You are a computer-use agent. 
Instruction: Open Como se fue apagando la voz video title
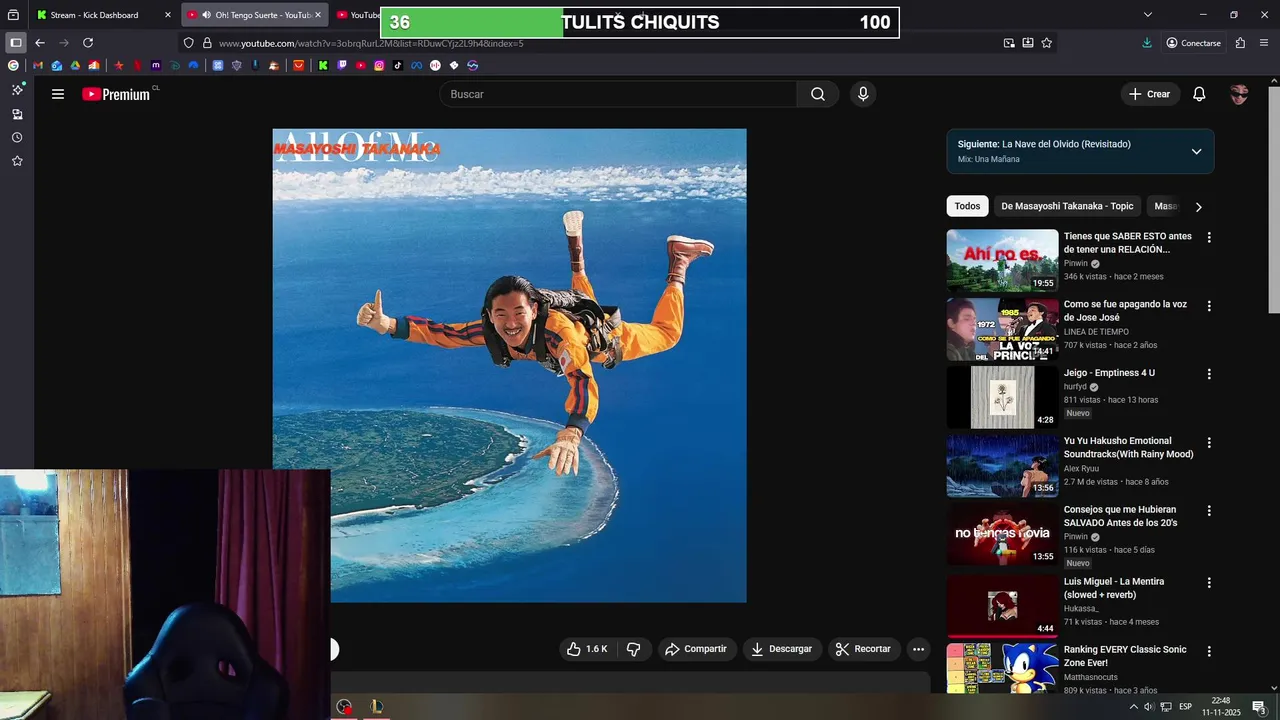click(1125, 311)
